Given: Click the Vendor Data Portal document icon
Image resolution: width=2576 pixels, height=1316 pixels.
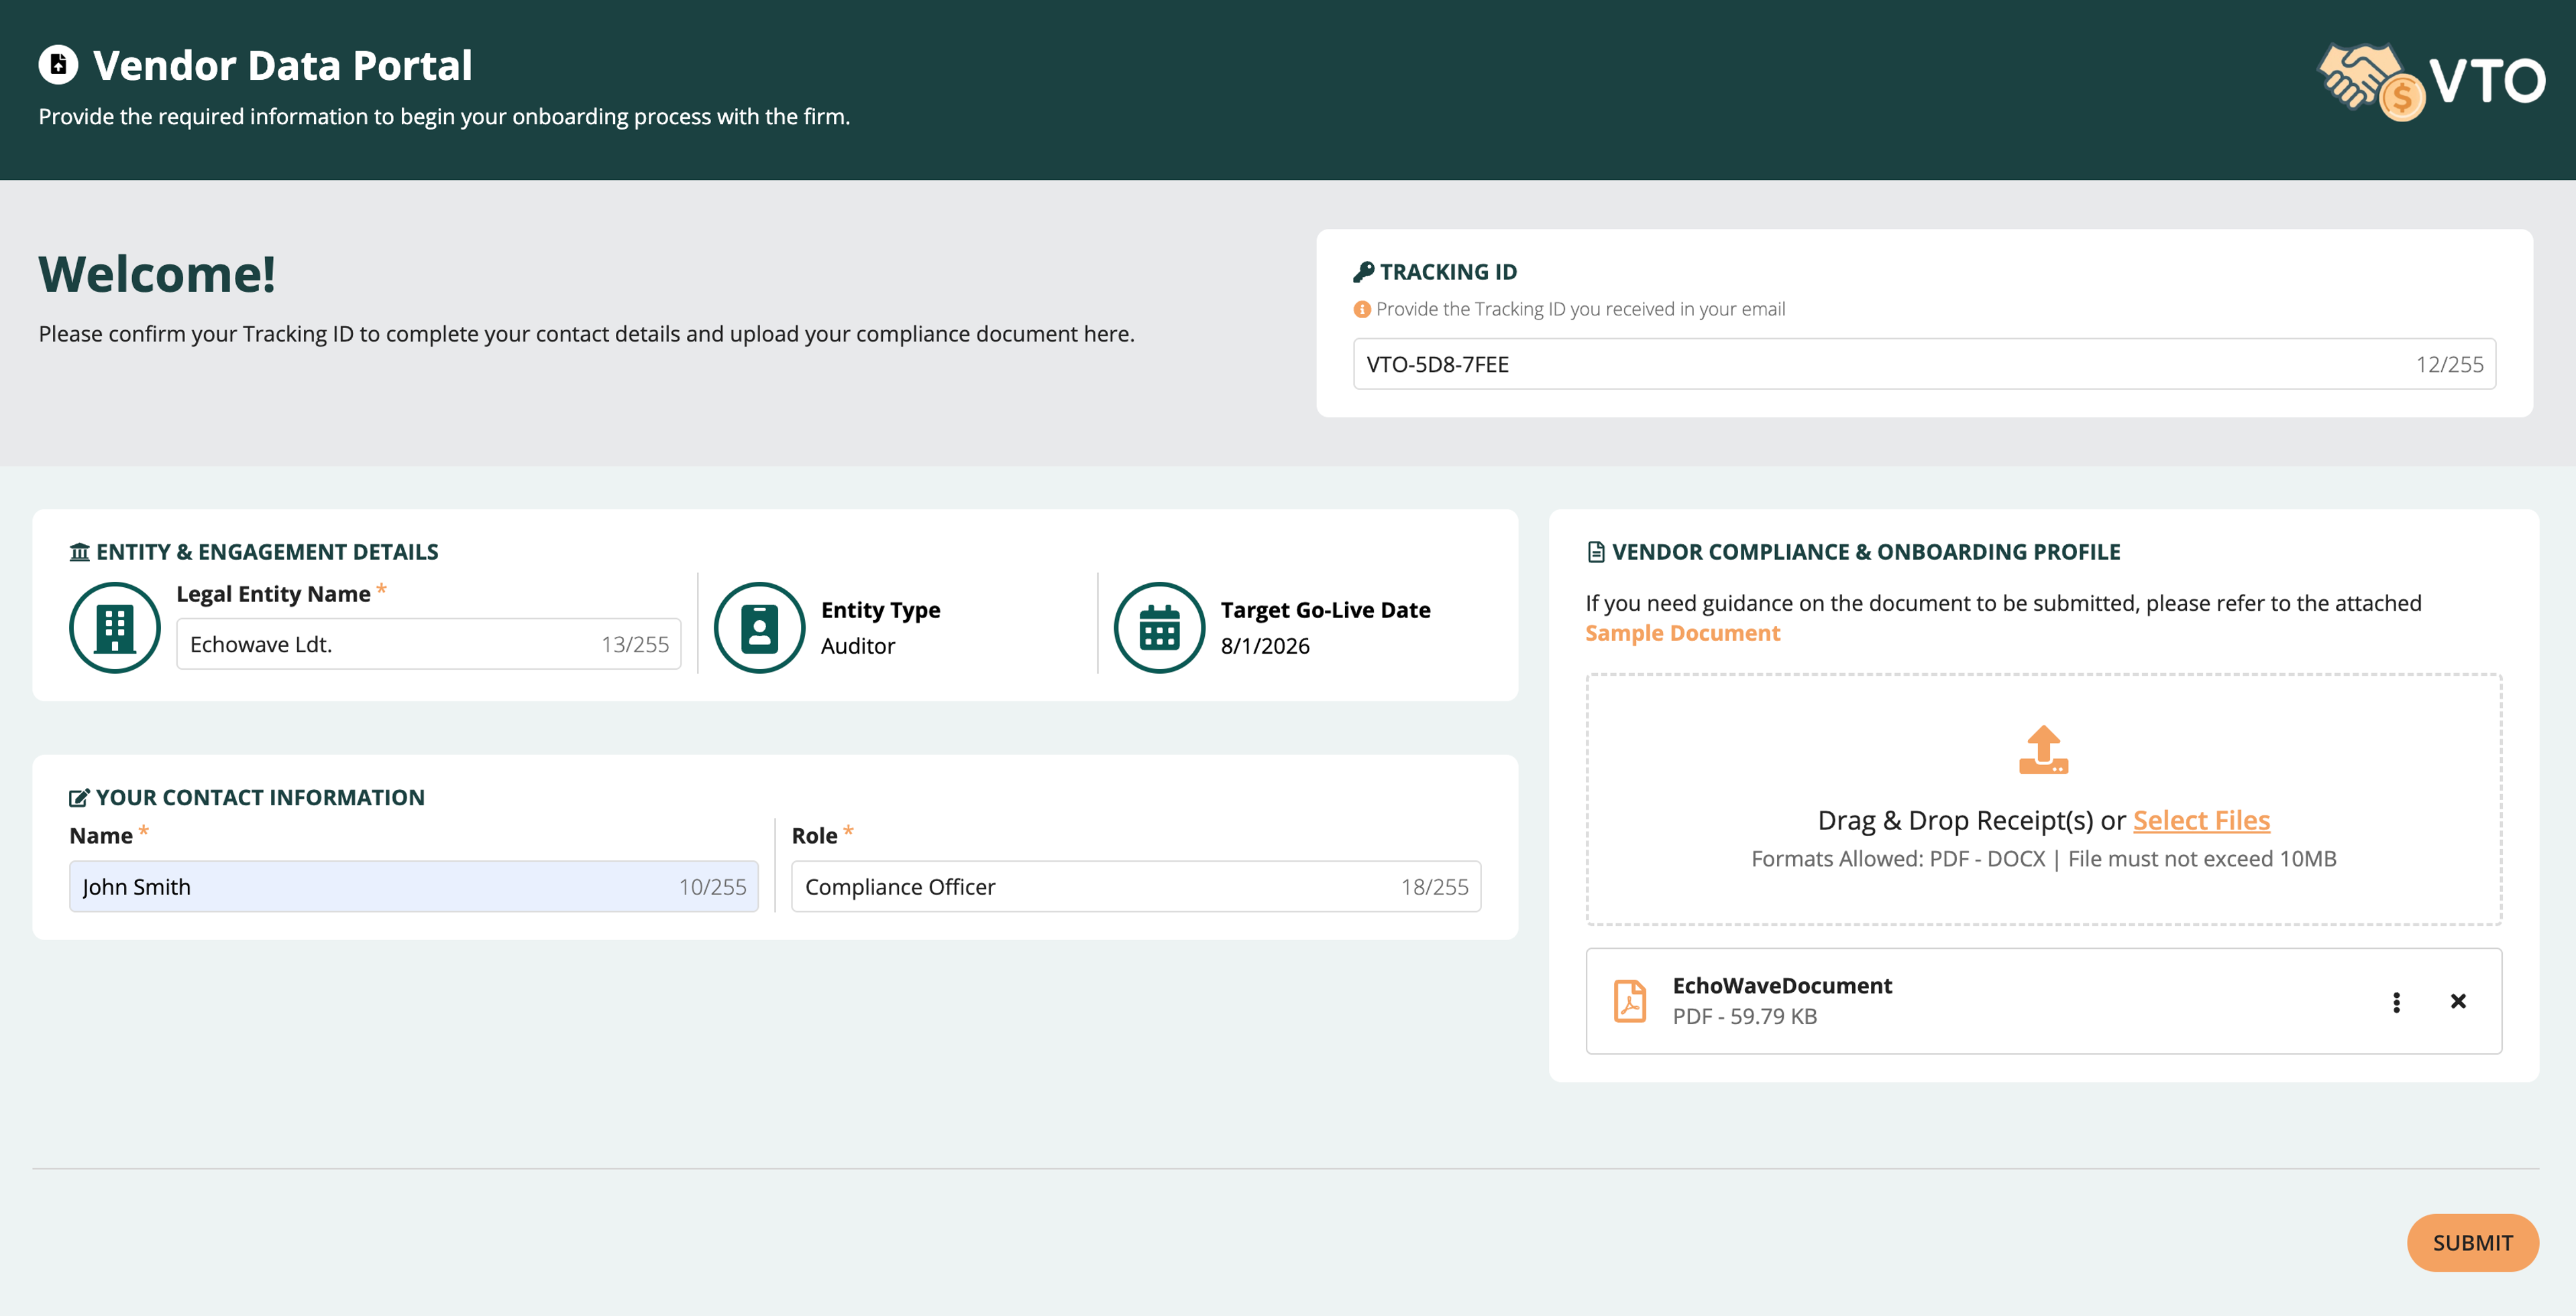Looking at the screenshot, I should 58,65.
